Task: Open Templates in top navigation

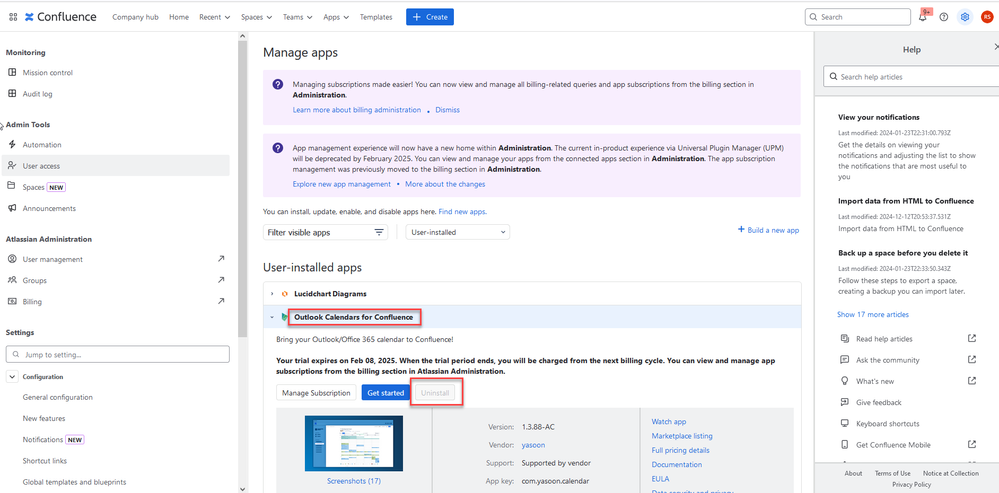Action: [376, 17]
